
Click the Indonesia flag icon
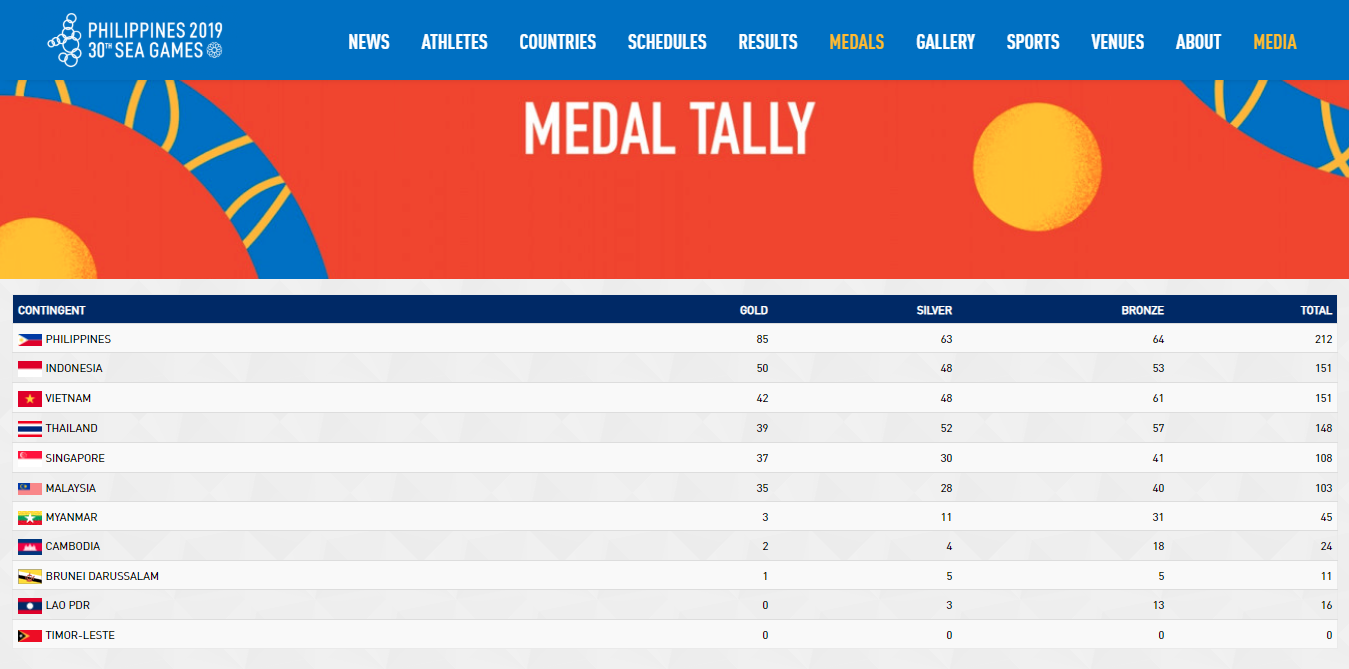30,368
